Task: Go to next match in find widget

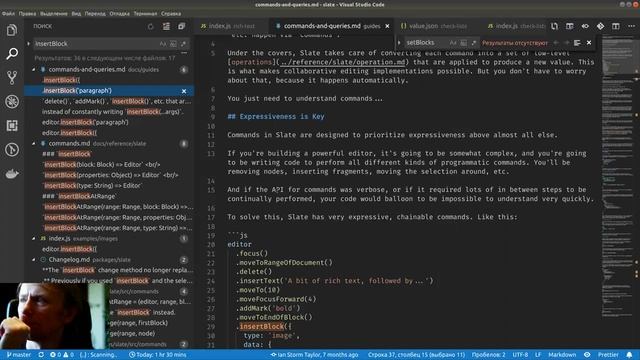Action: pos(567,42)
